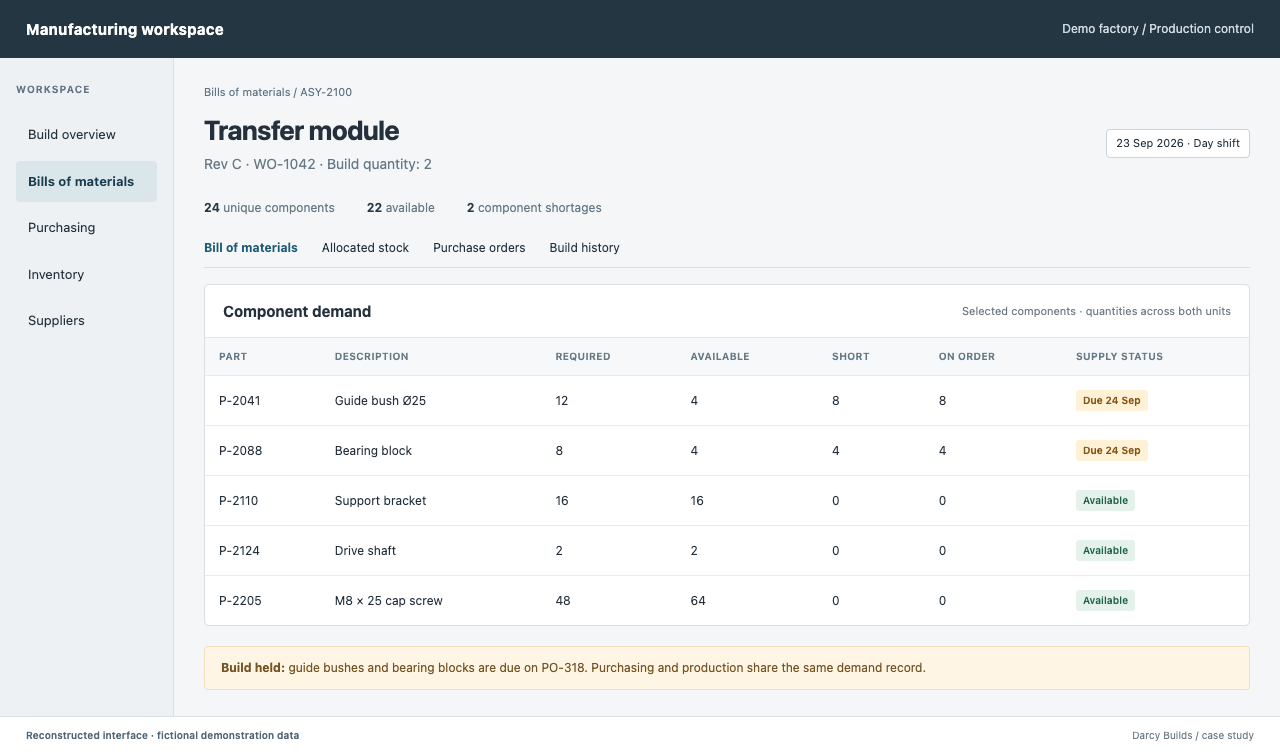Click the Bills of materials breadcrumb link

click(x=247, y=92)
